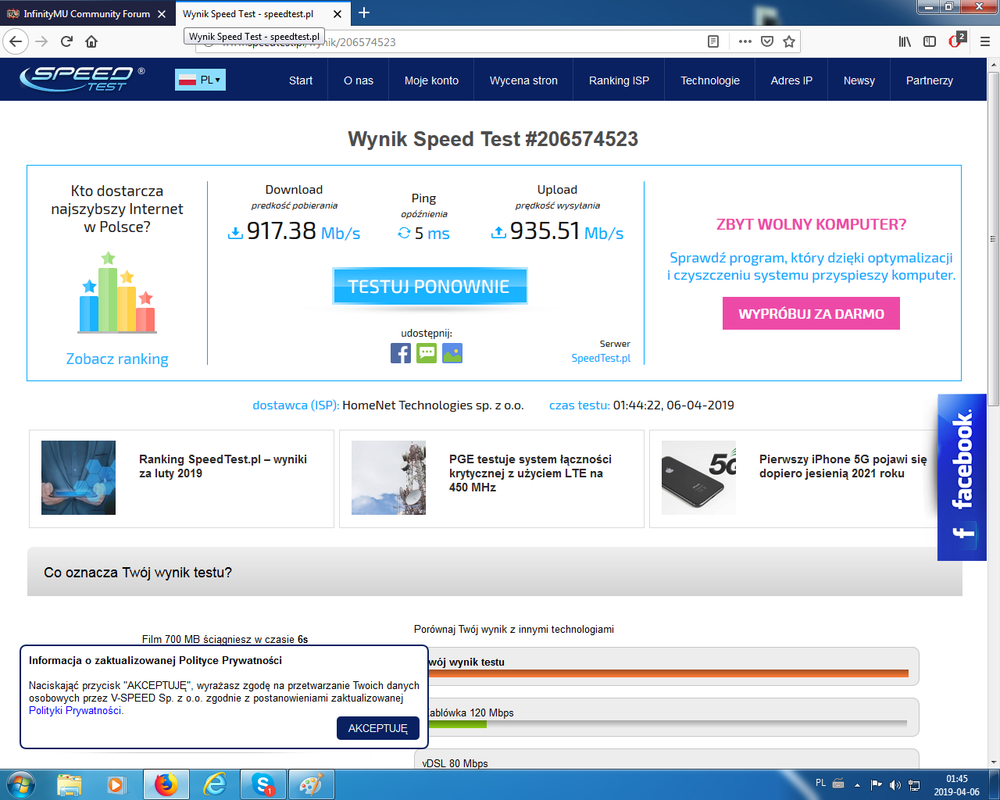Image resolution: width=1000 pixels, height=800 pixels.
Task: Expand the facebook side widget
Action: point(962,477)
